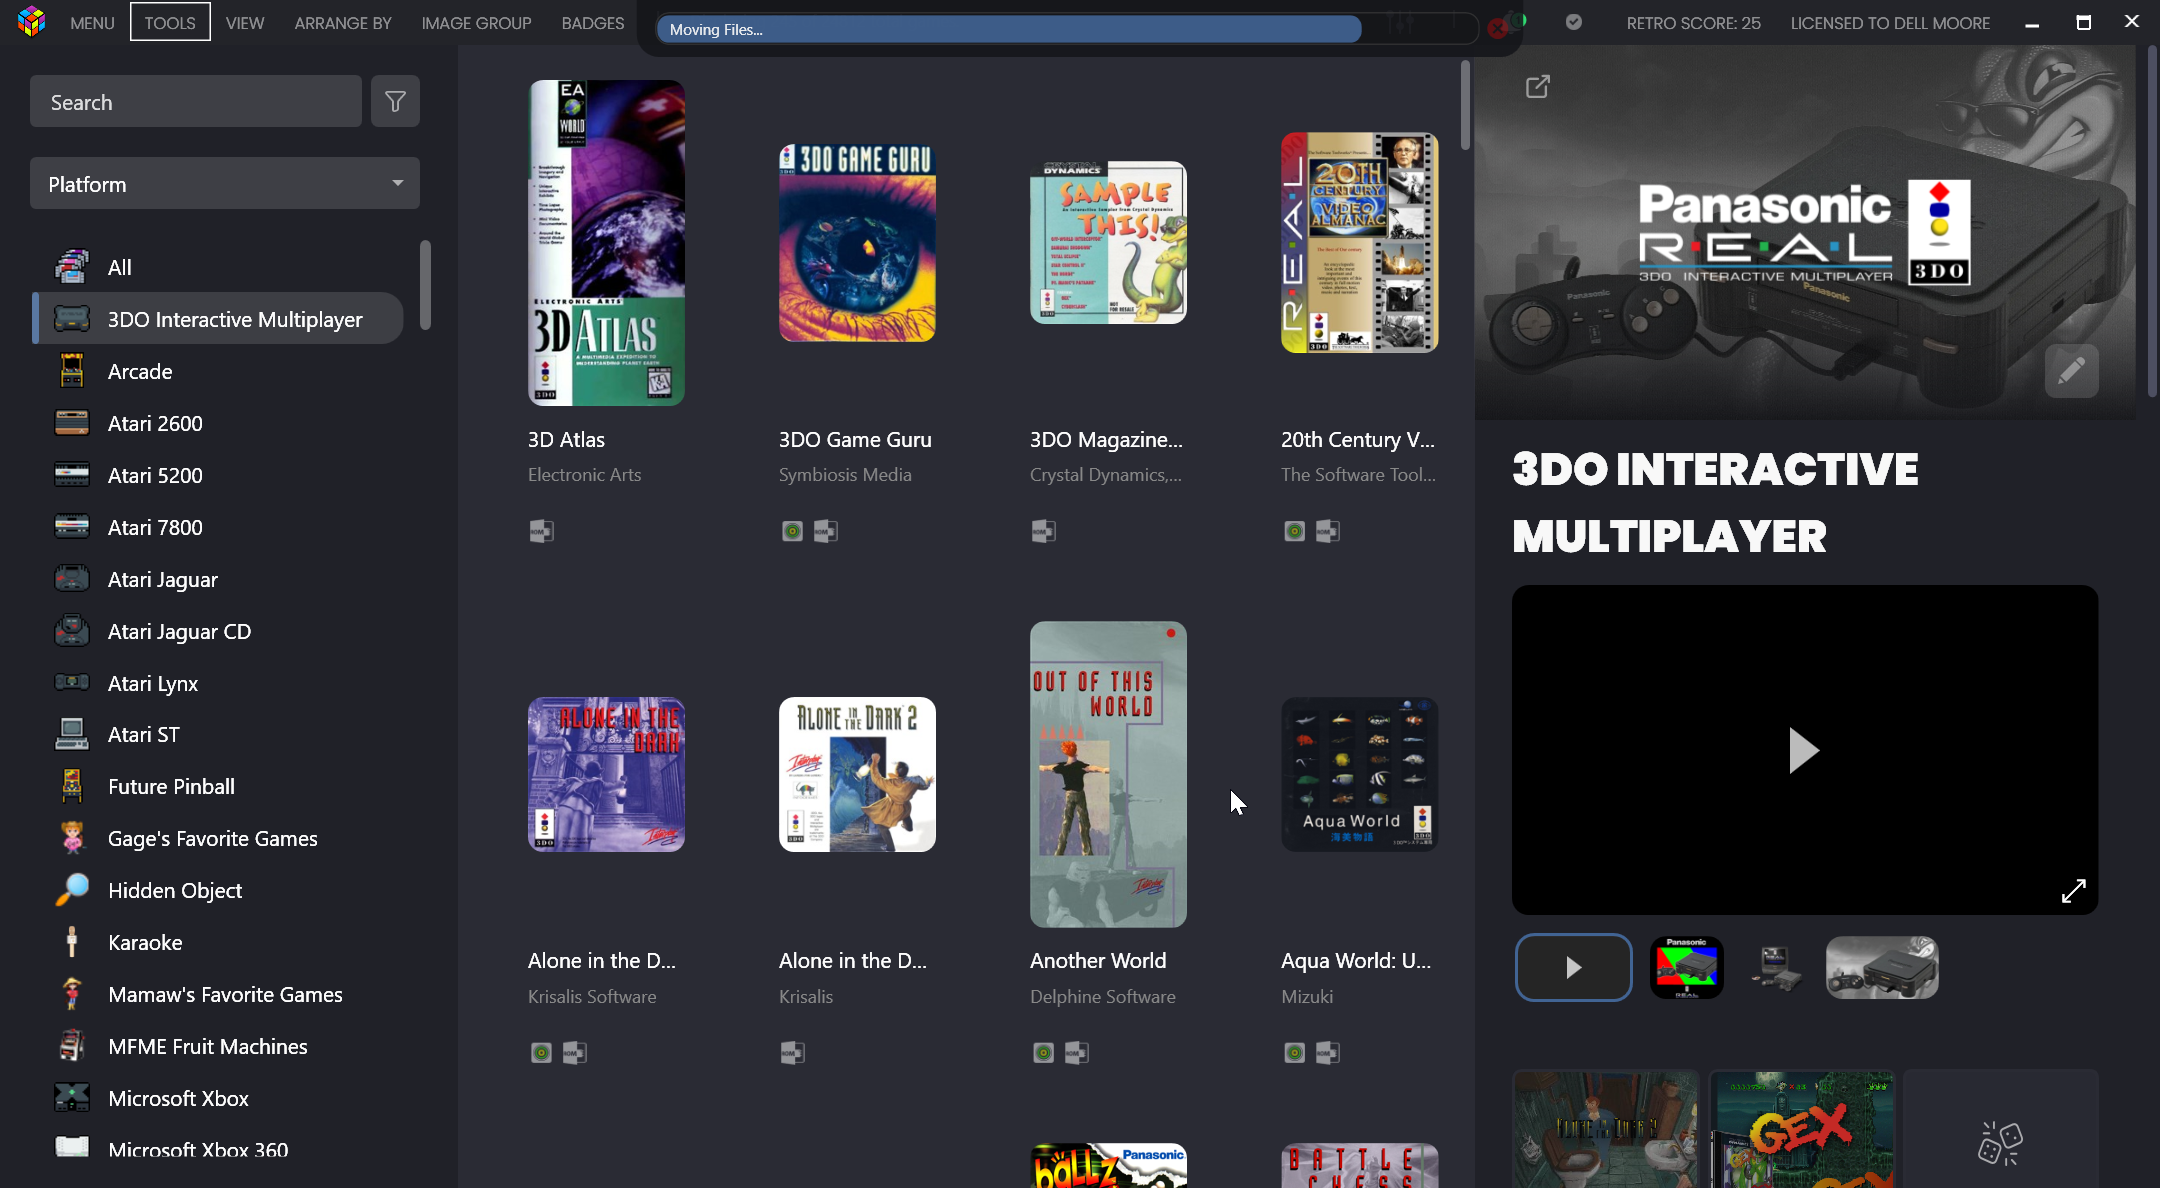Screen dimensions: 2160x1188
Task: Click the green badge under 20th Century Video Almanac
Action: click(1294, 531)
